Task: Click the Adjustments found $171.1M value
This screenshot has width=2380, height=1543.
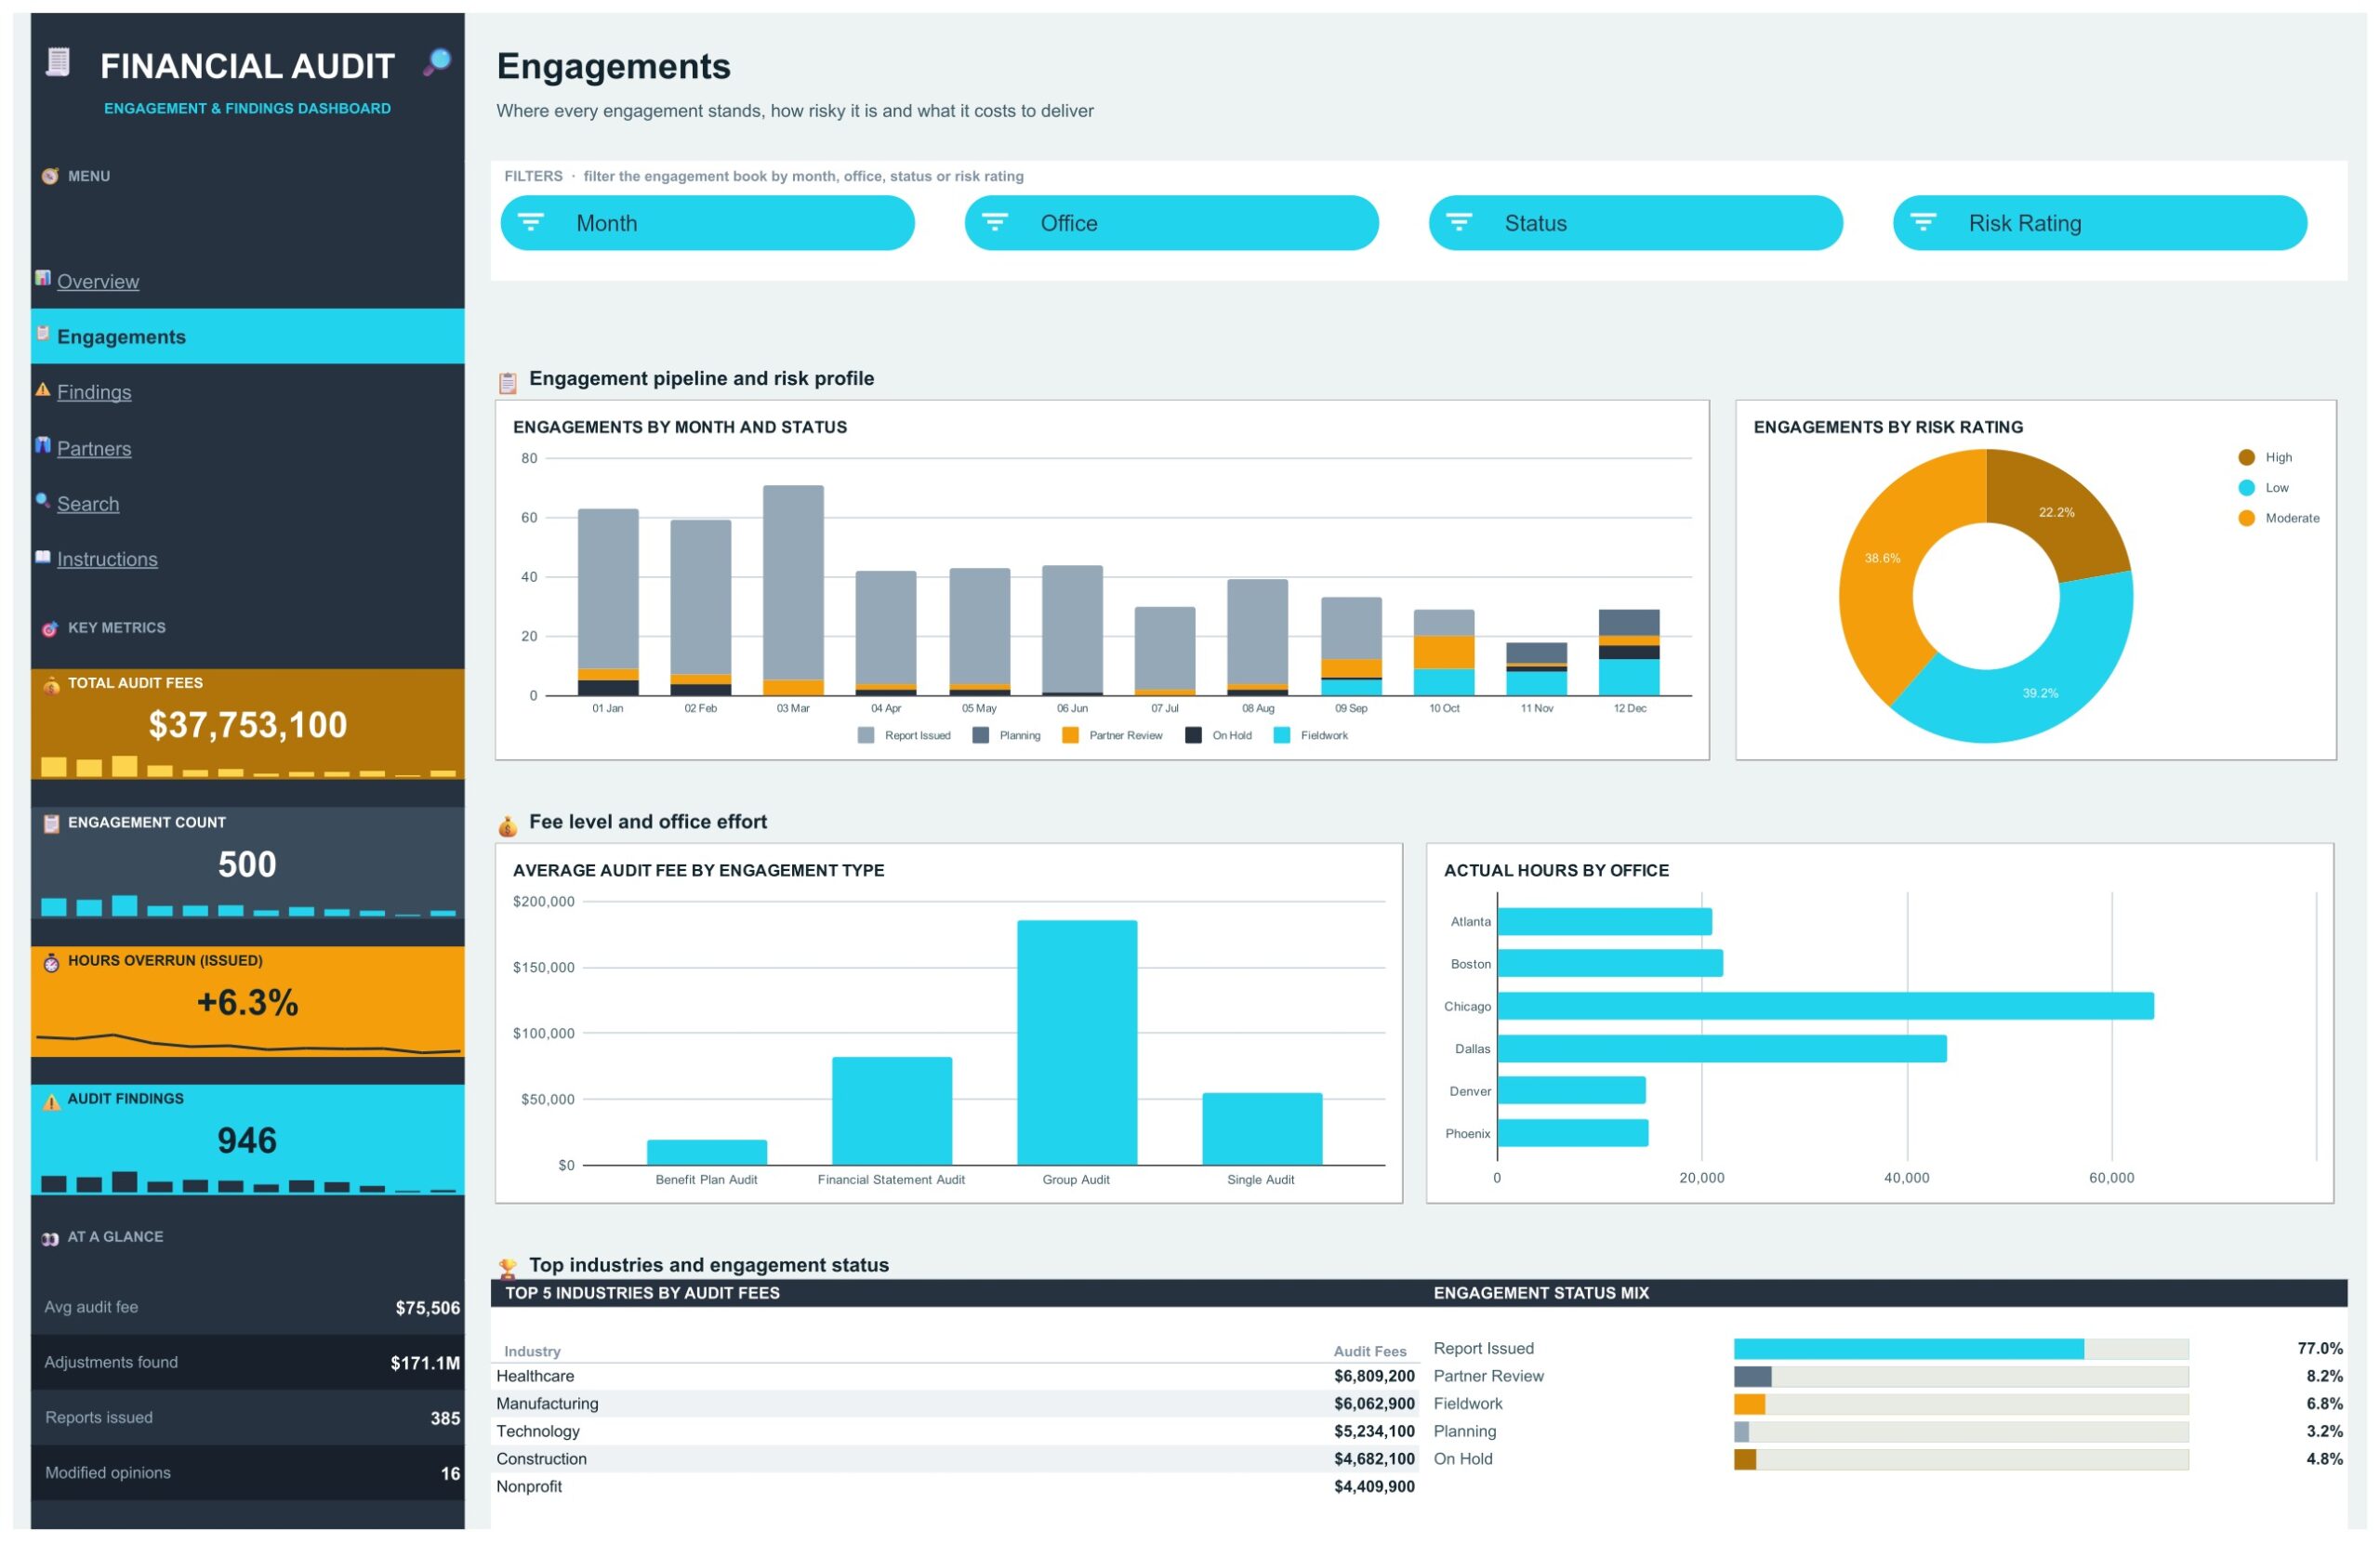Action: point(425,1363)
